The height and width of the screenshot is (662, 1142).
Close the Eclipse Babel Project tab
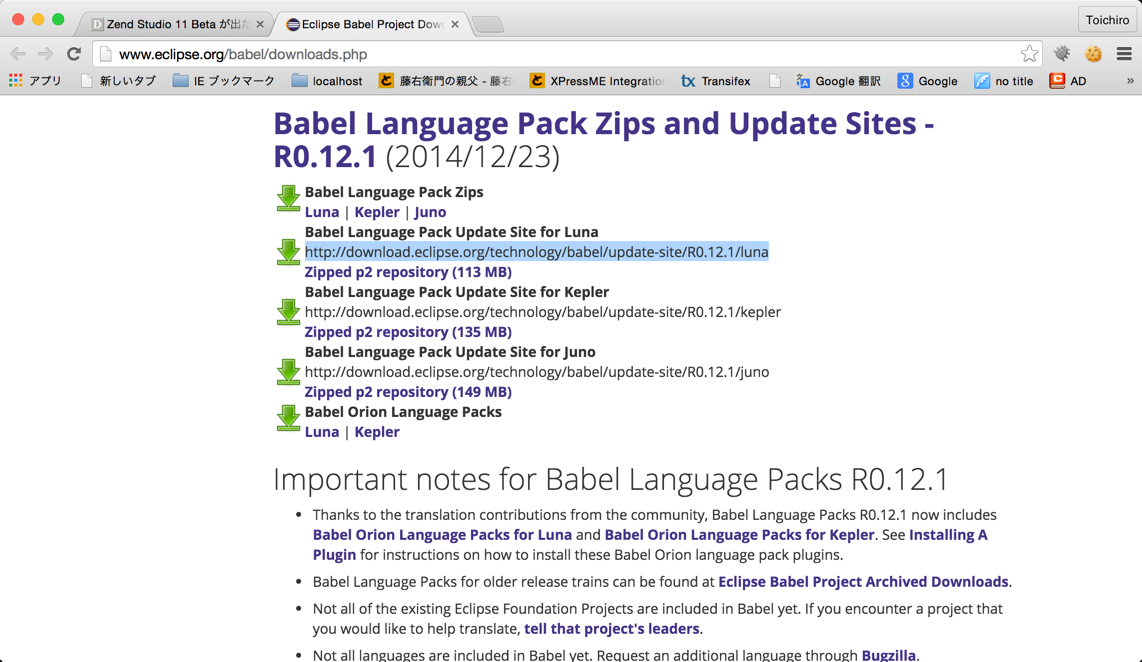[x=455, y=24]
